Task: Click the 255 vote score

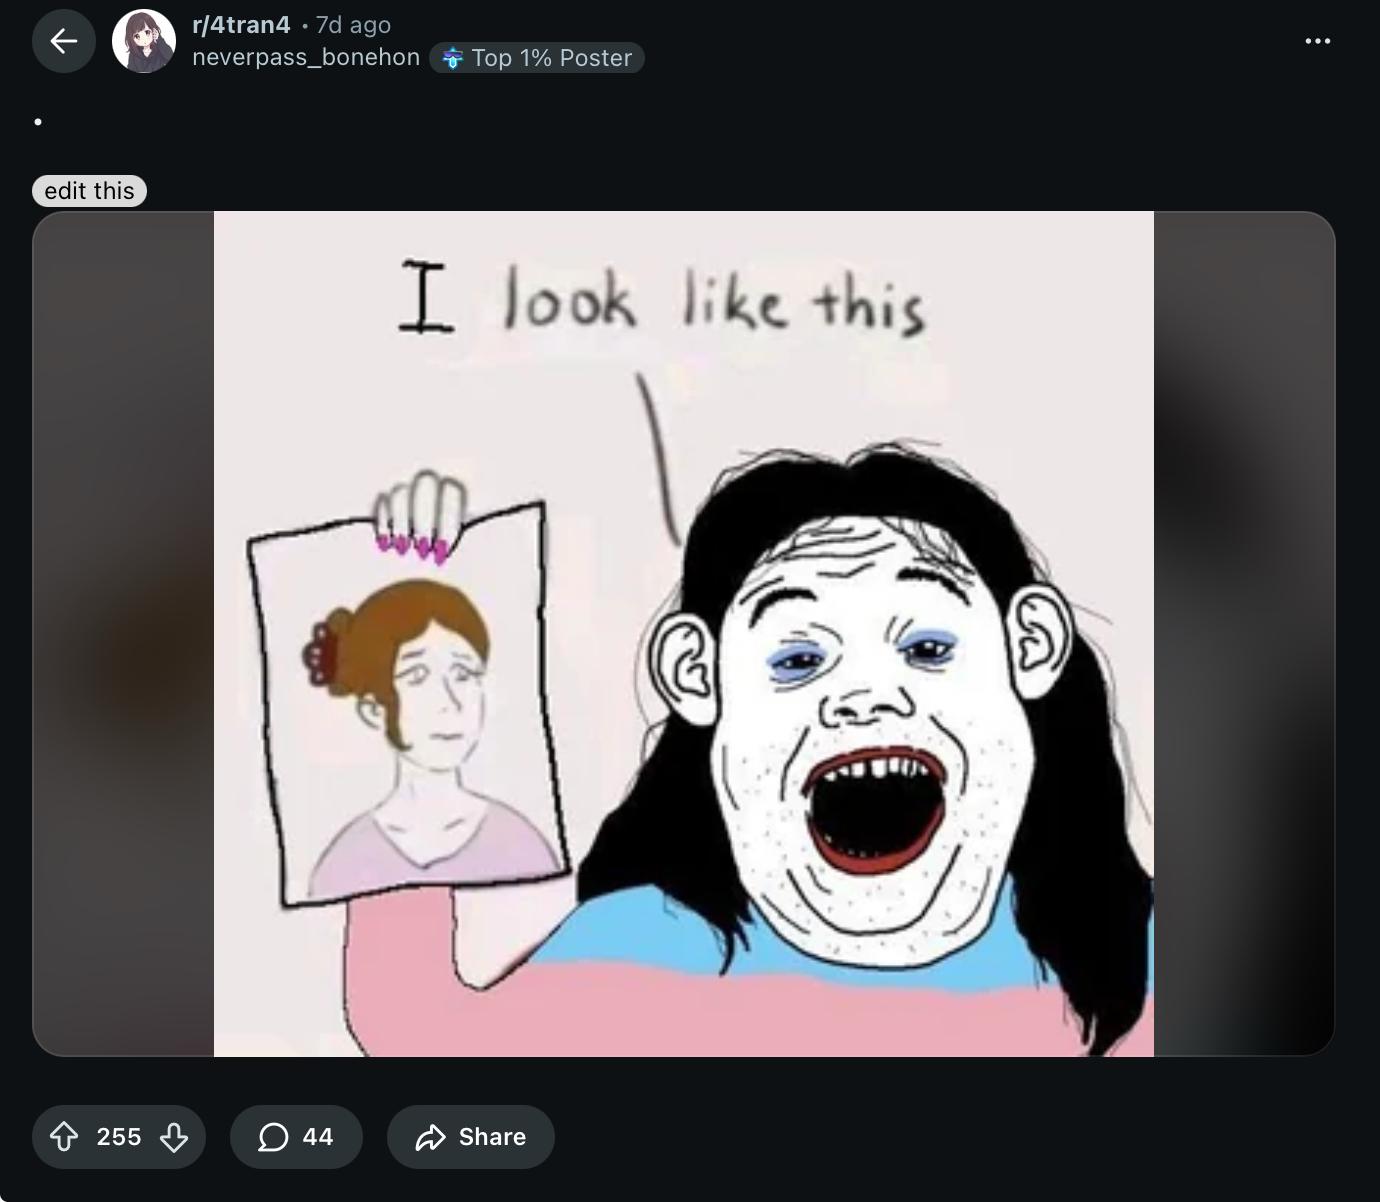Action: (119, 1137)
